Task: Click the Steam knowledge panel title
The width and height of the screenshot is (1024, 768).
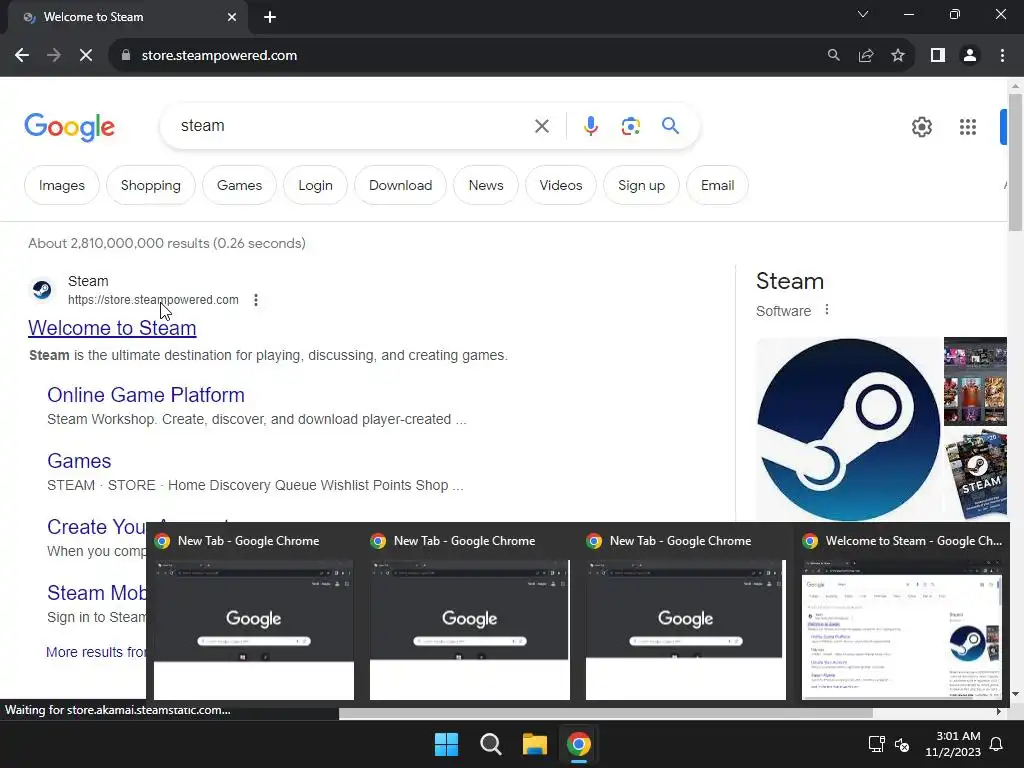Action: [x=790, y=281]
